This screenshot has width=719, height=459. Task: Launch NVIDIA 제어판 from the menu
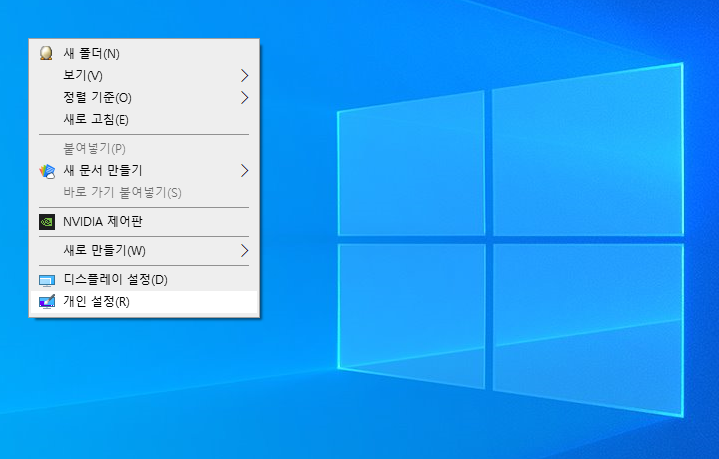click(144, 222)
